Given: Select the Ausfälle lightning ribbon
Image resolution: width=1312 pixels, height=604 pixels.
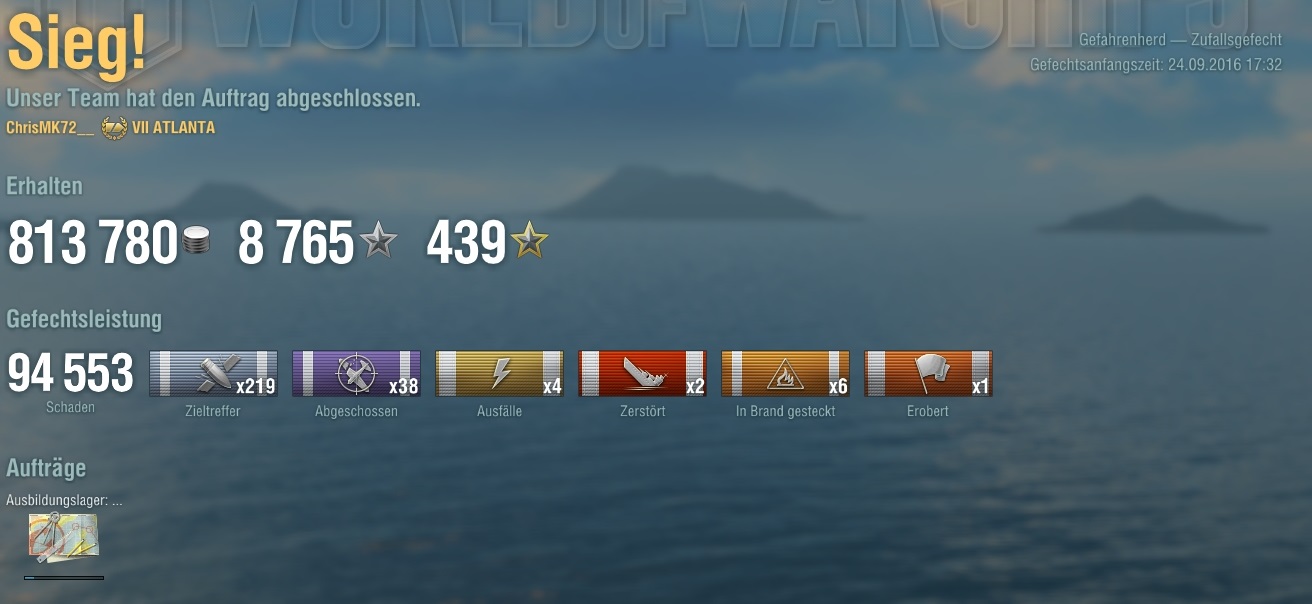Looking at the screenshot, I should 499,374.
